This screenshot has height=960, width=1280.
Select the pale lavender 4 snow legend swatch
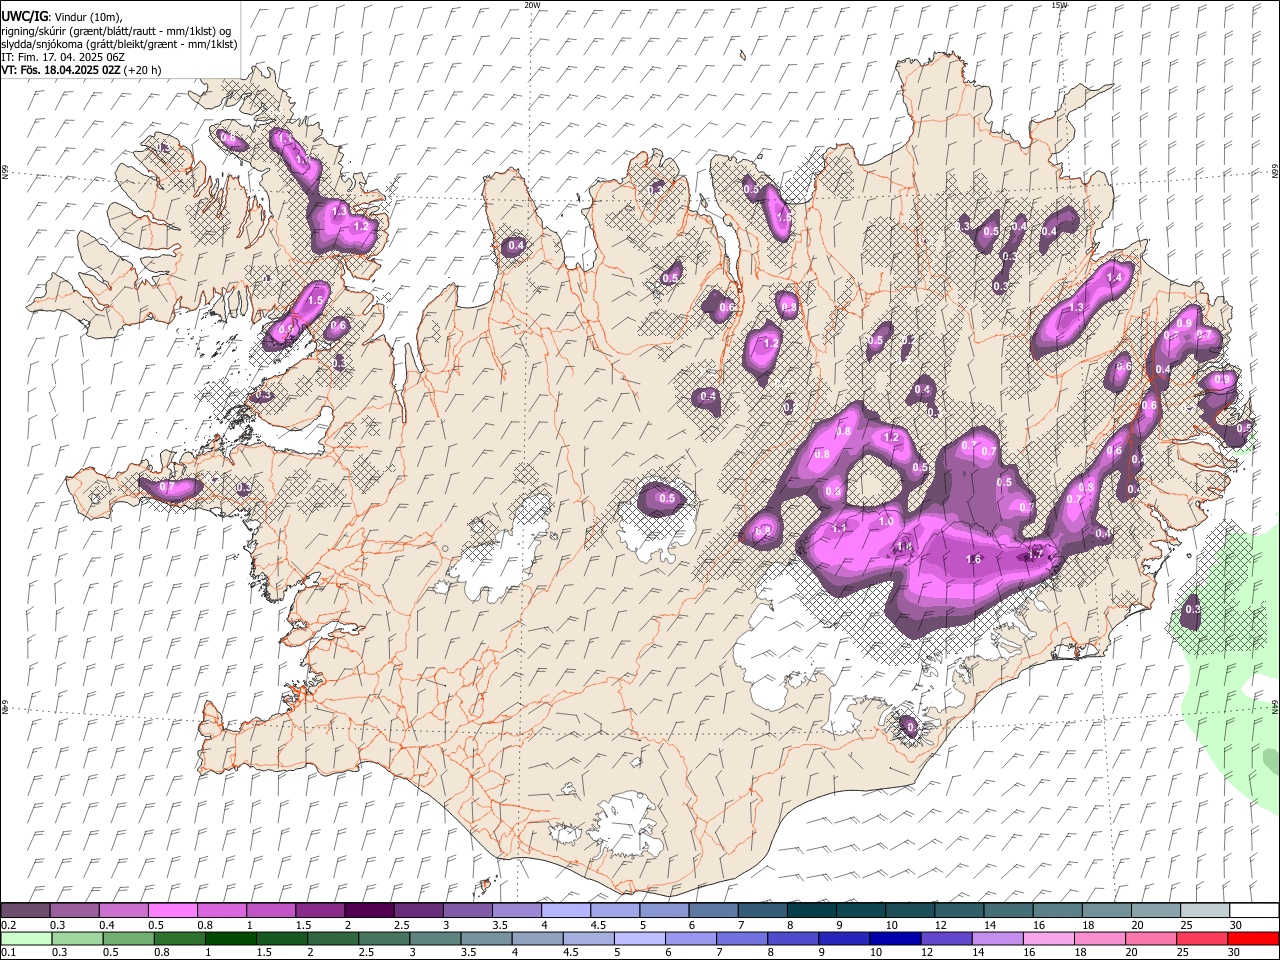pos(565,911)
